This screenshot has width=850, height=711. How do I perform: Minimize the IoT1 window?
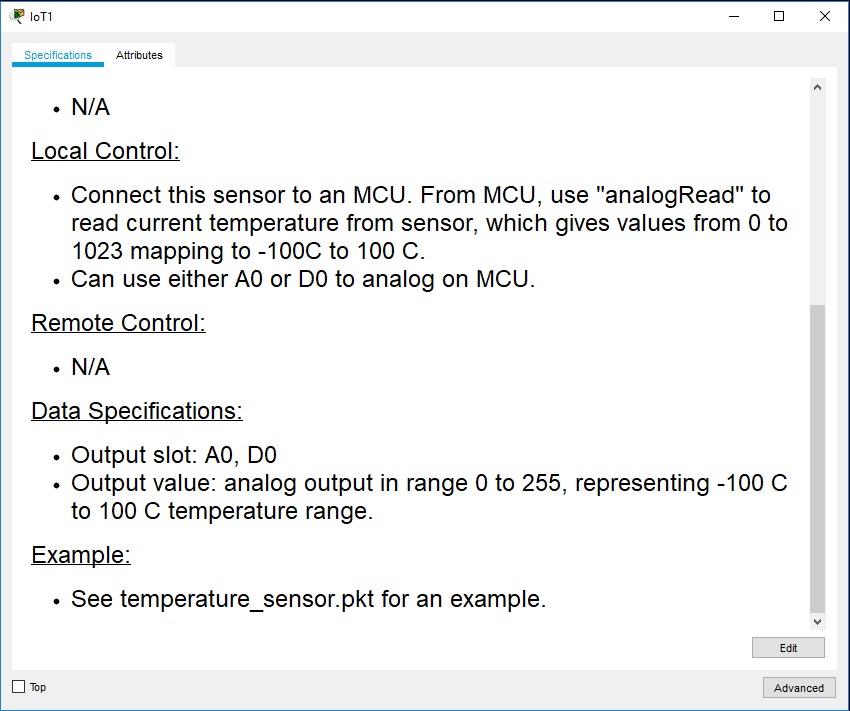coord(733,16)
